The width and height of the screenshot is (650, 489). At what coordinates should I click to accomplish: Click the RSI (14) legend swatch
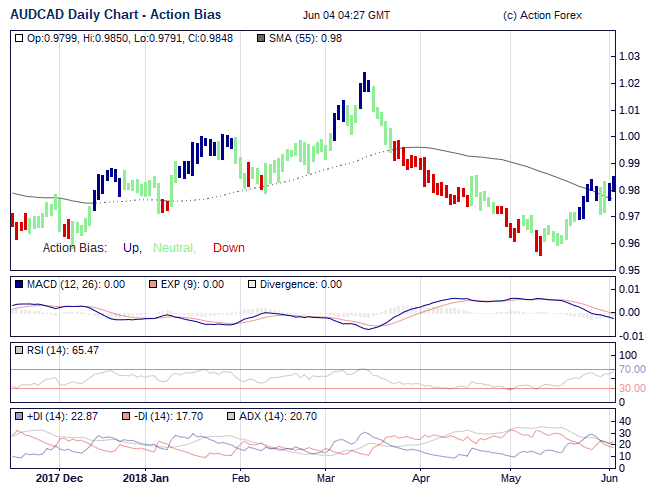point(20,350)
